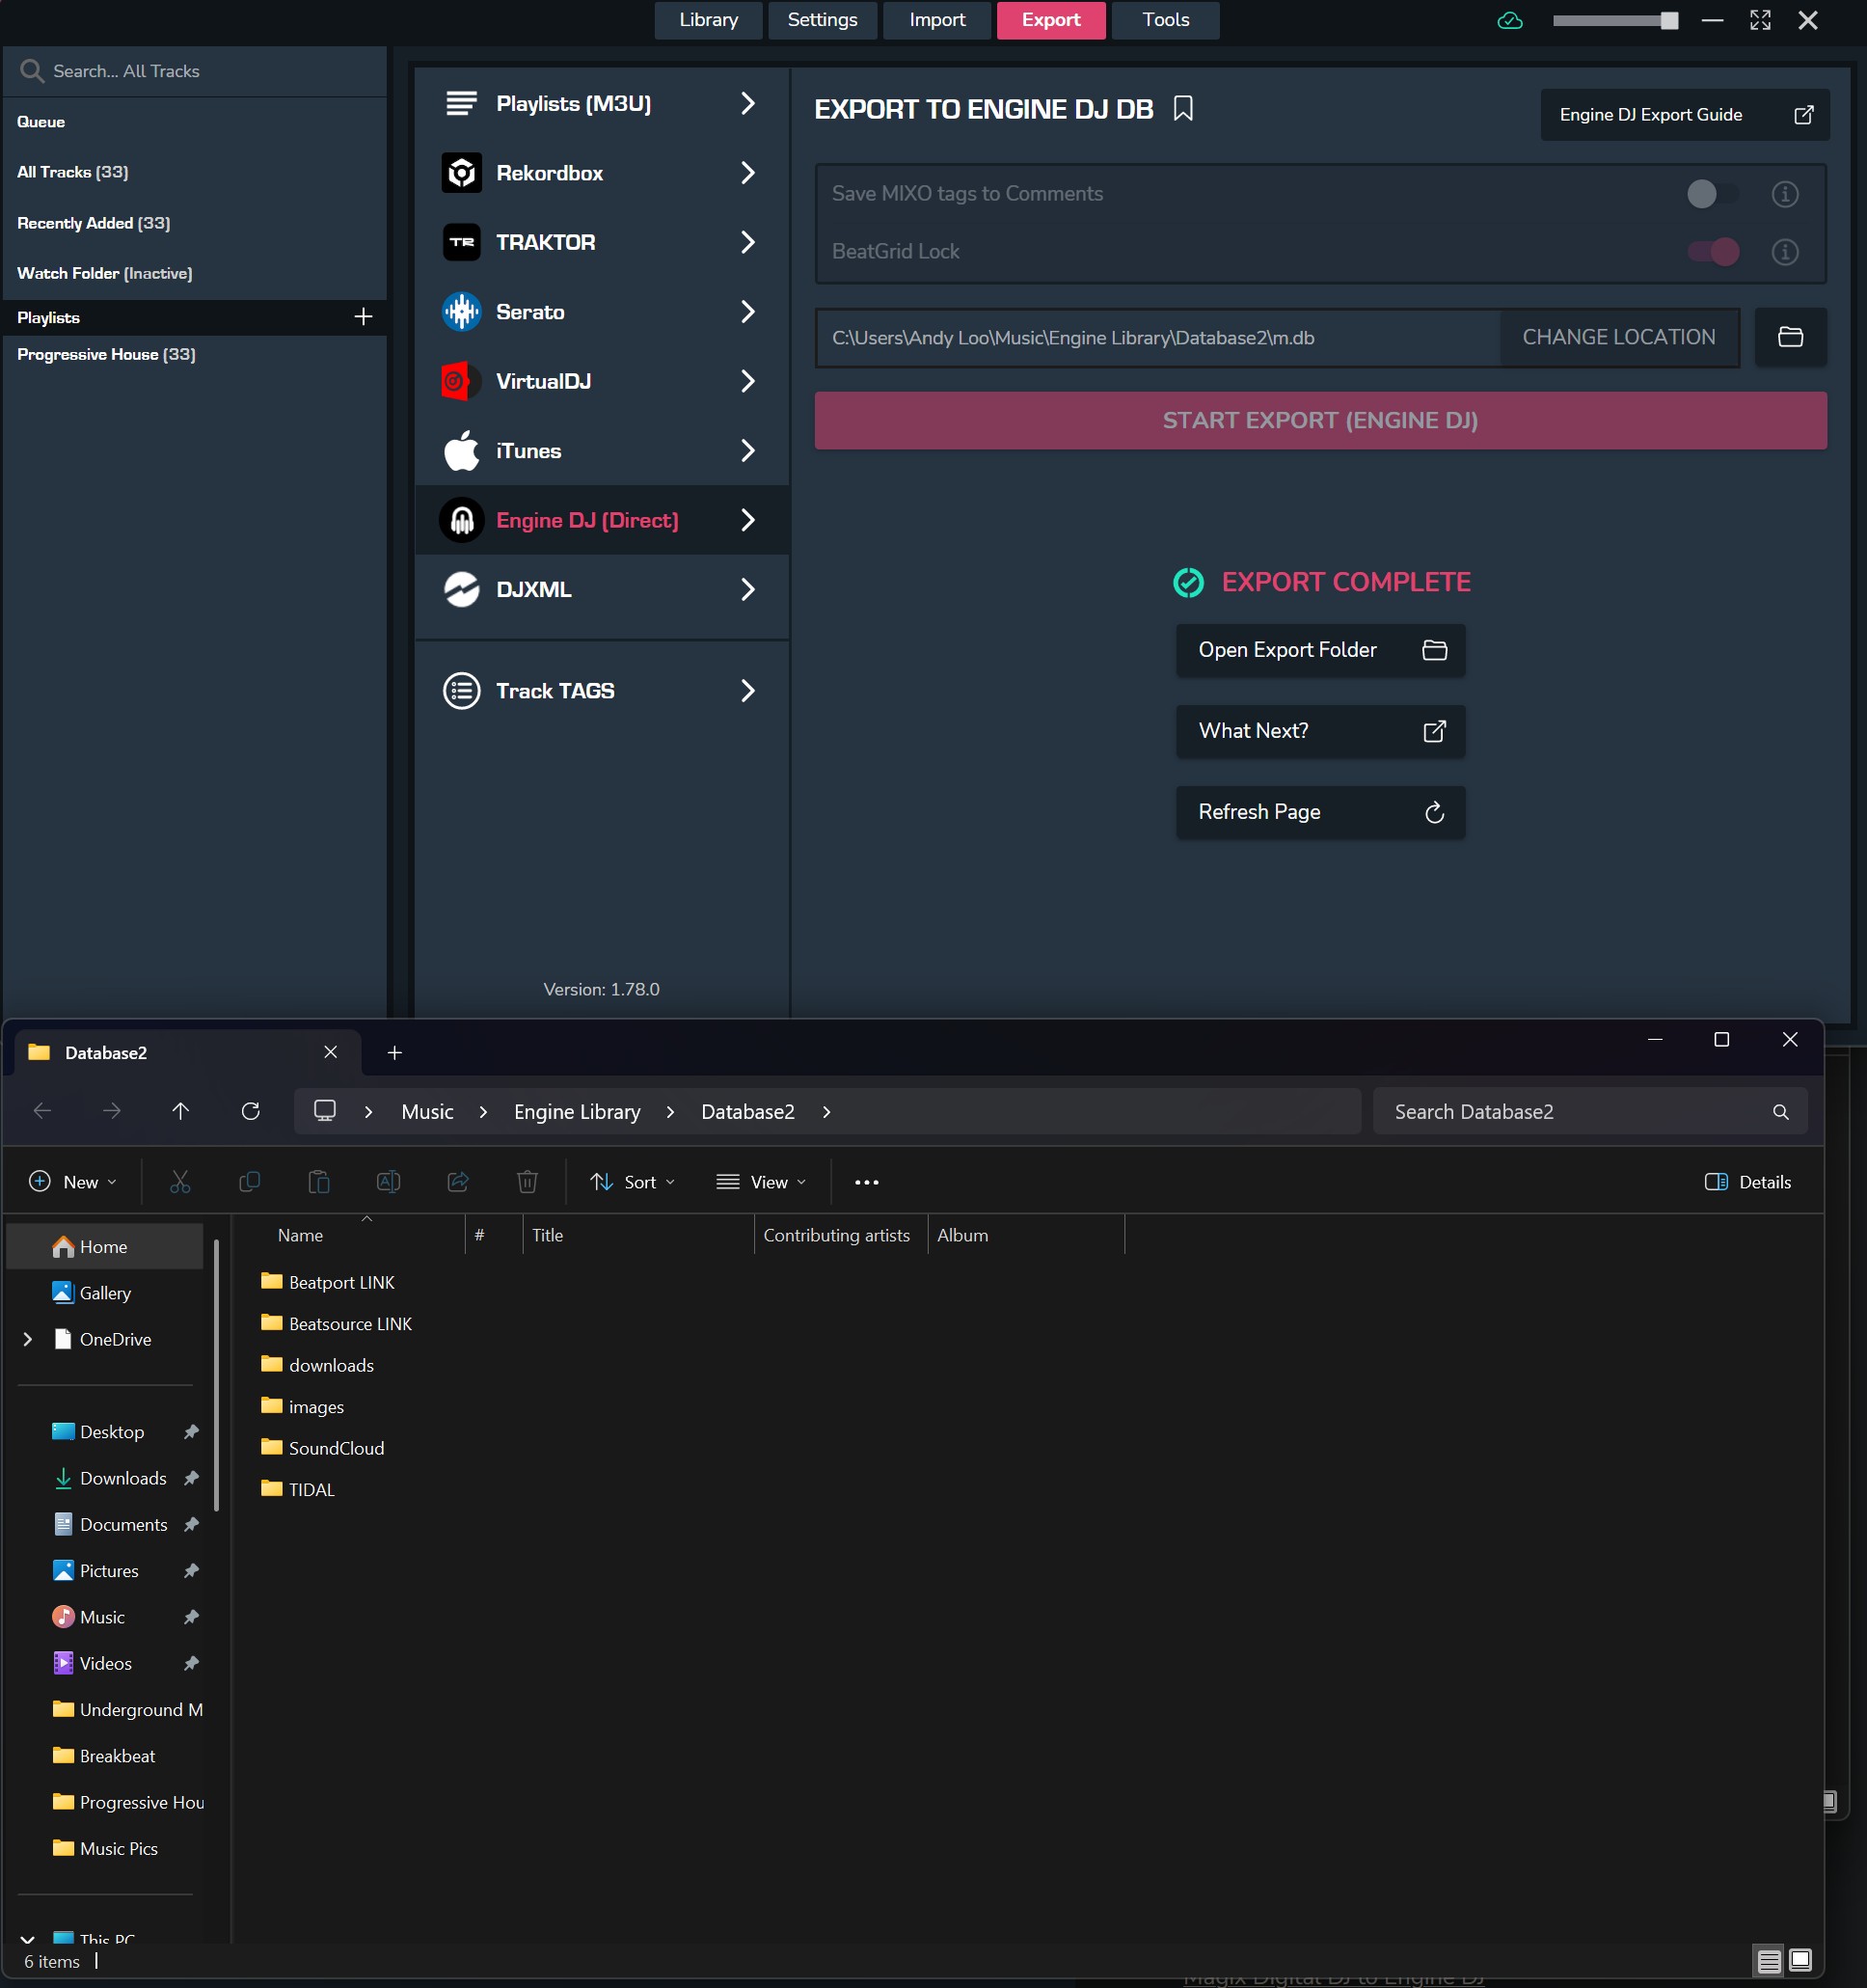Screen dimensions: 1867x1988
Task: Click Open Export Folder
Action: (x=1320, y=650)
